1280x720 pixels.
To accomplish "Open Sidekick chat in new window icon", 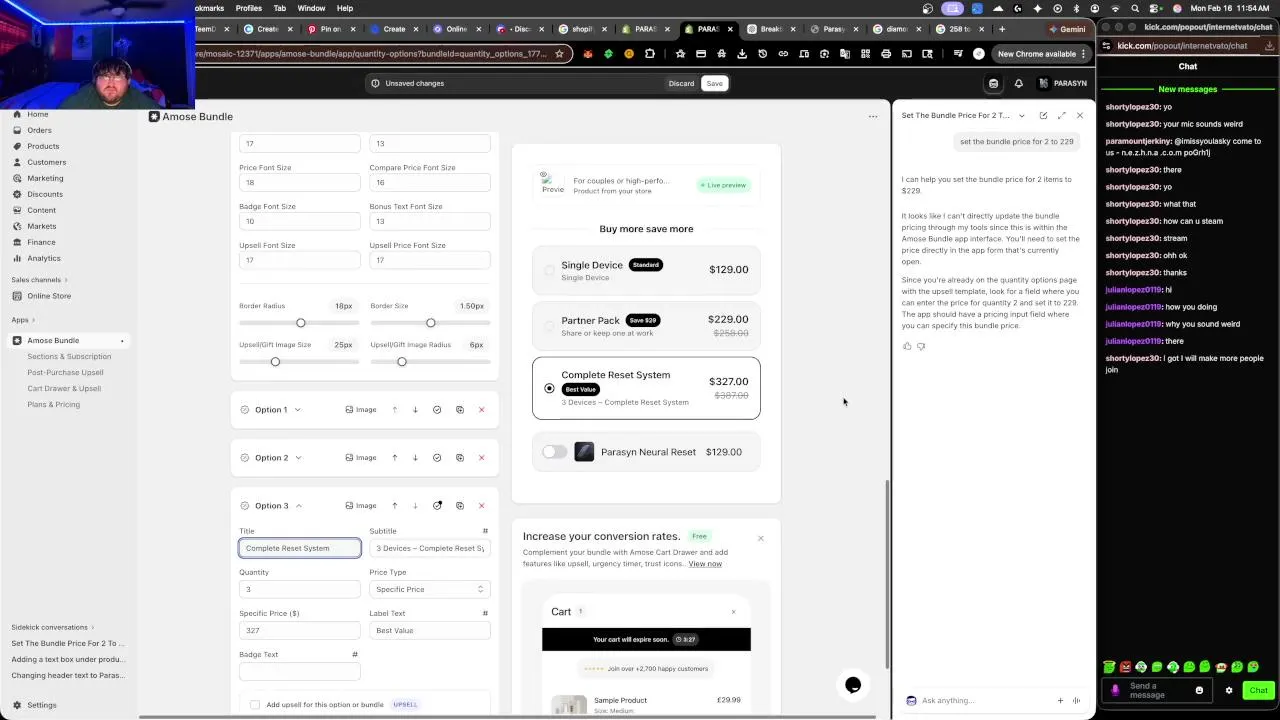I will (x=1043, y=115).
